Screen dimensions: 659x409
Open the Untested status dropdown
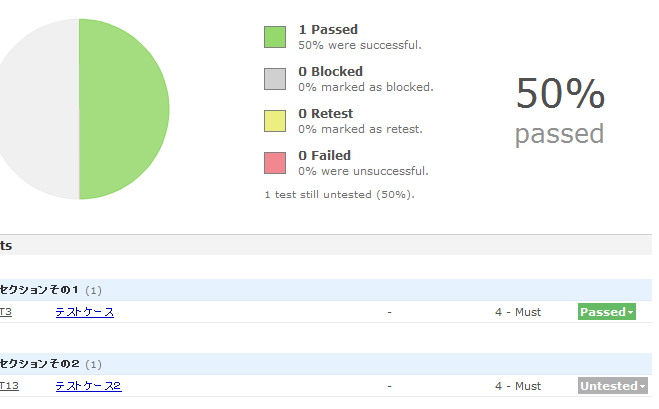(612, 386)
